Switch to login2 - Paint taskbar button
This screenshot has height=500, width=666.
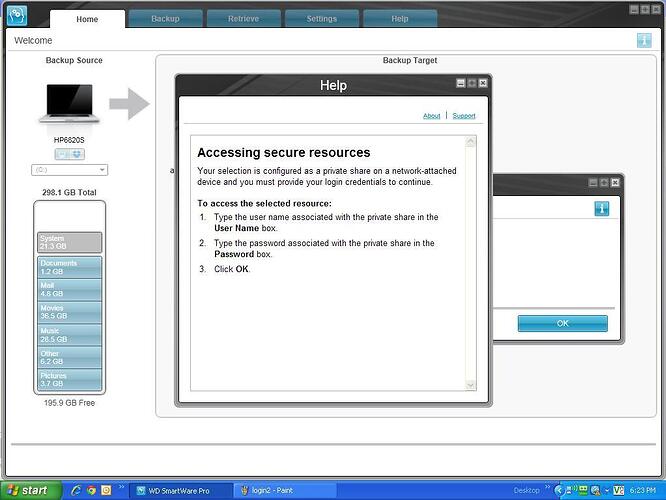pyautogui.click(x=285, y=491)
